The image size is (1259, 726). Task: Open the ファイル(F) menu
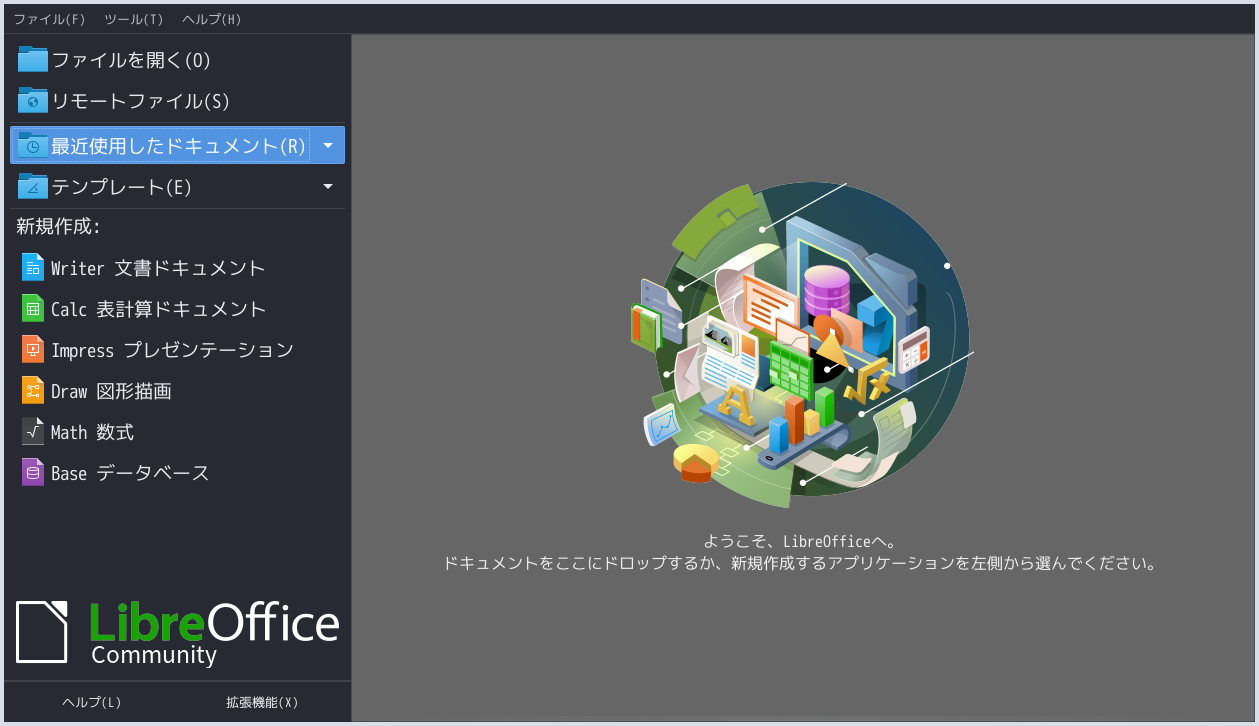(x=49, y=19)
